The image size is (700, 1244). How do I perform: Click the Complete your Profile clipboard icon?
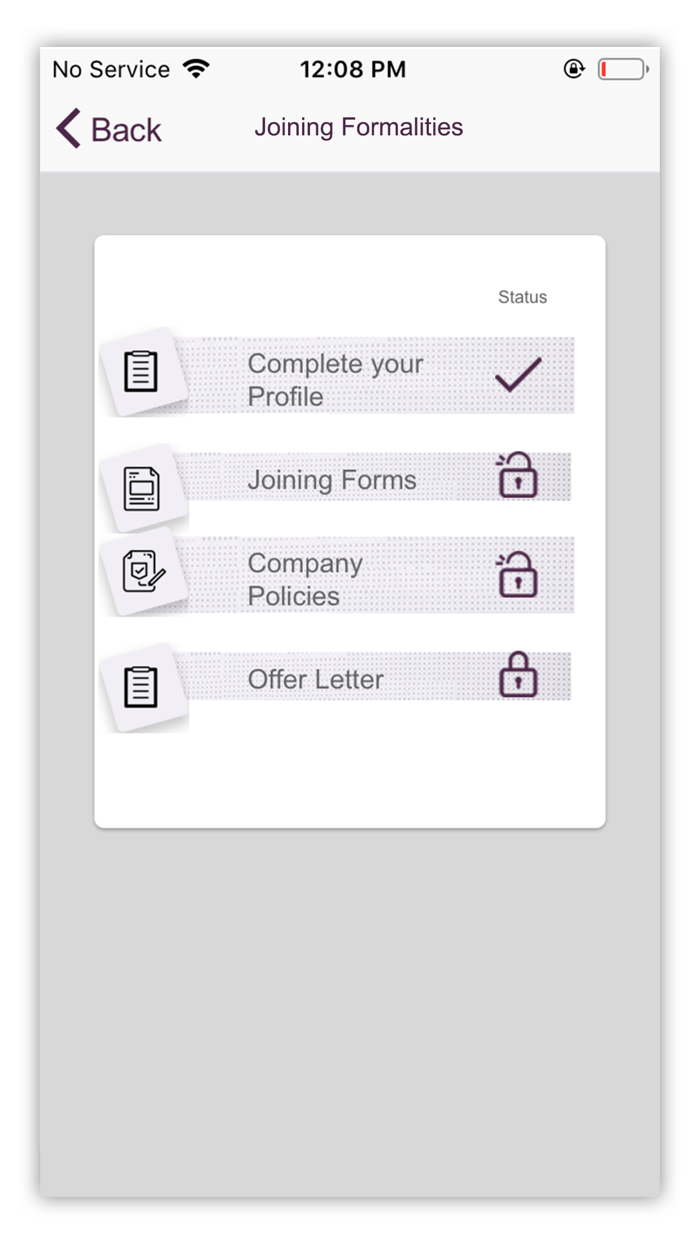click(x=141, y=372)
